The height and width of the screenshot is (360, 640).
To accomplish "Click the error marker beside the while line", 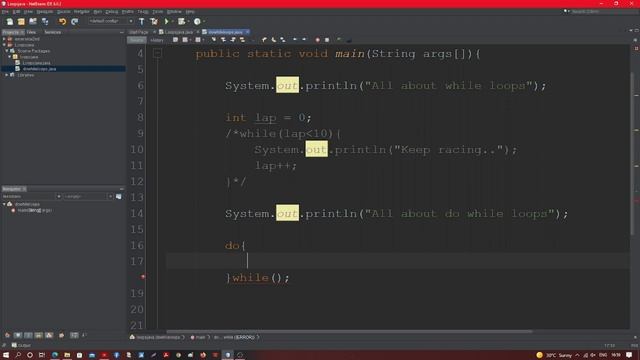I will pyautogui.click(x=143, y=277).
